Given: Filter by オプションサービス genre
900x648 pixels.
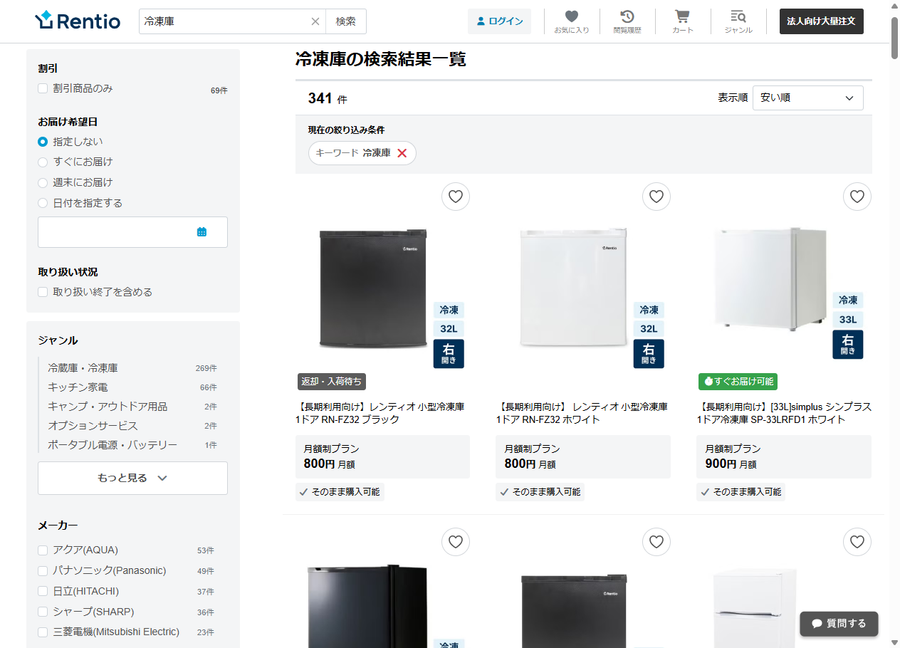Looking at the screenshot, I should [92, 426].
